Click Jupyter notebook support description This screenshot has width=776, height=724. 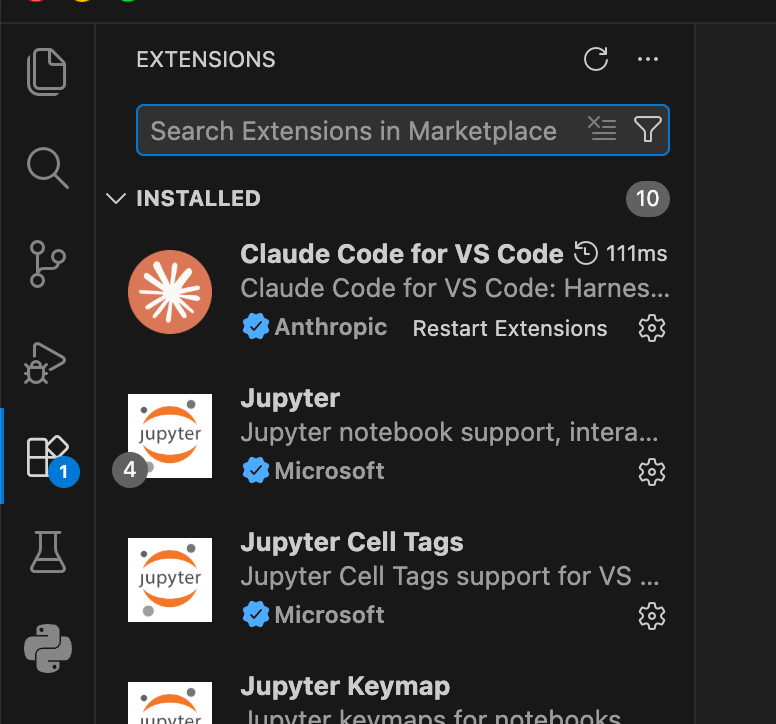click(x=449, y=433)
